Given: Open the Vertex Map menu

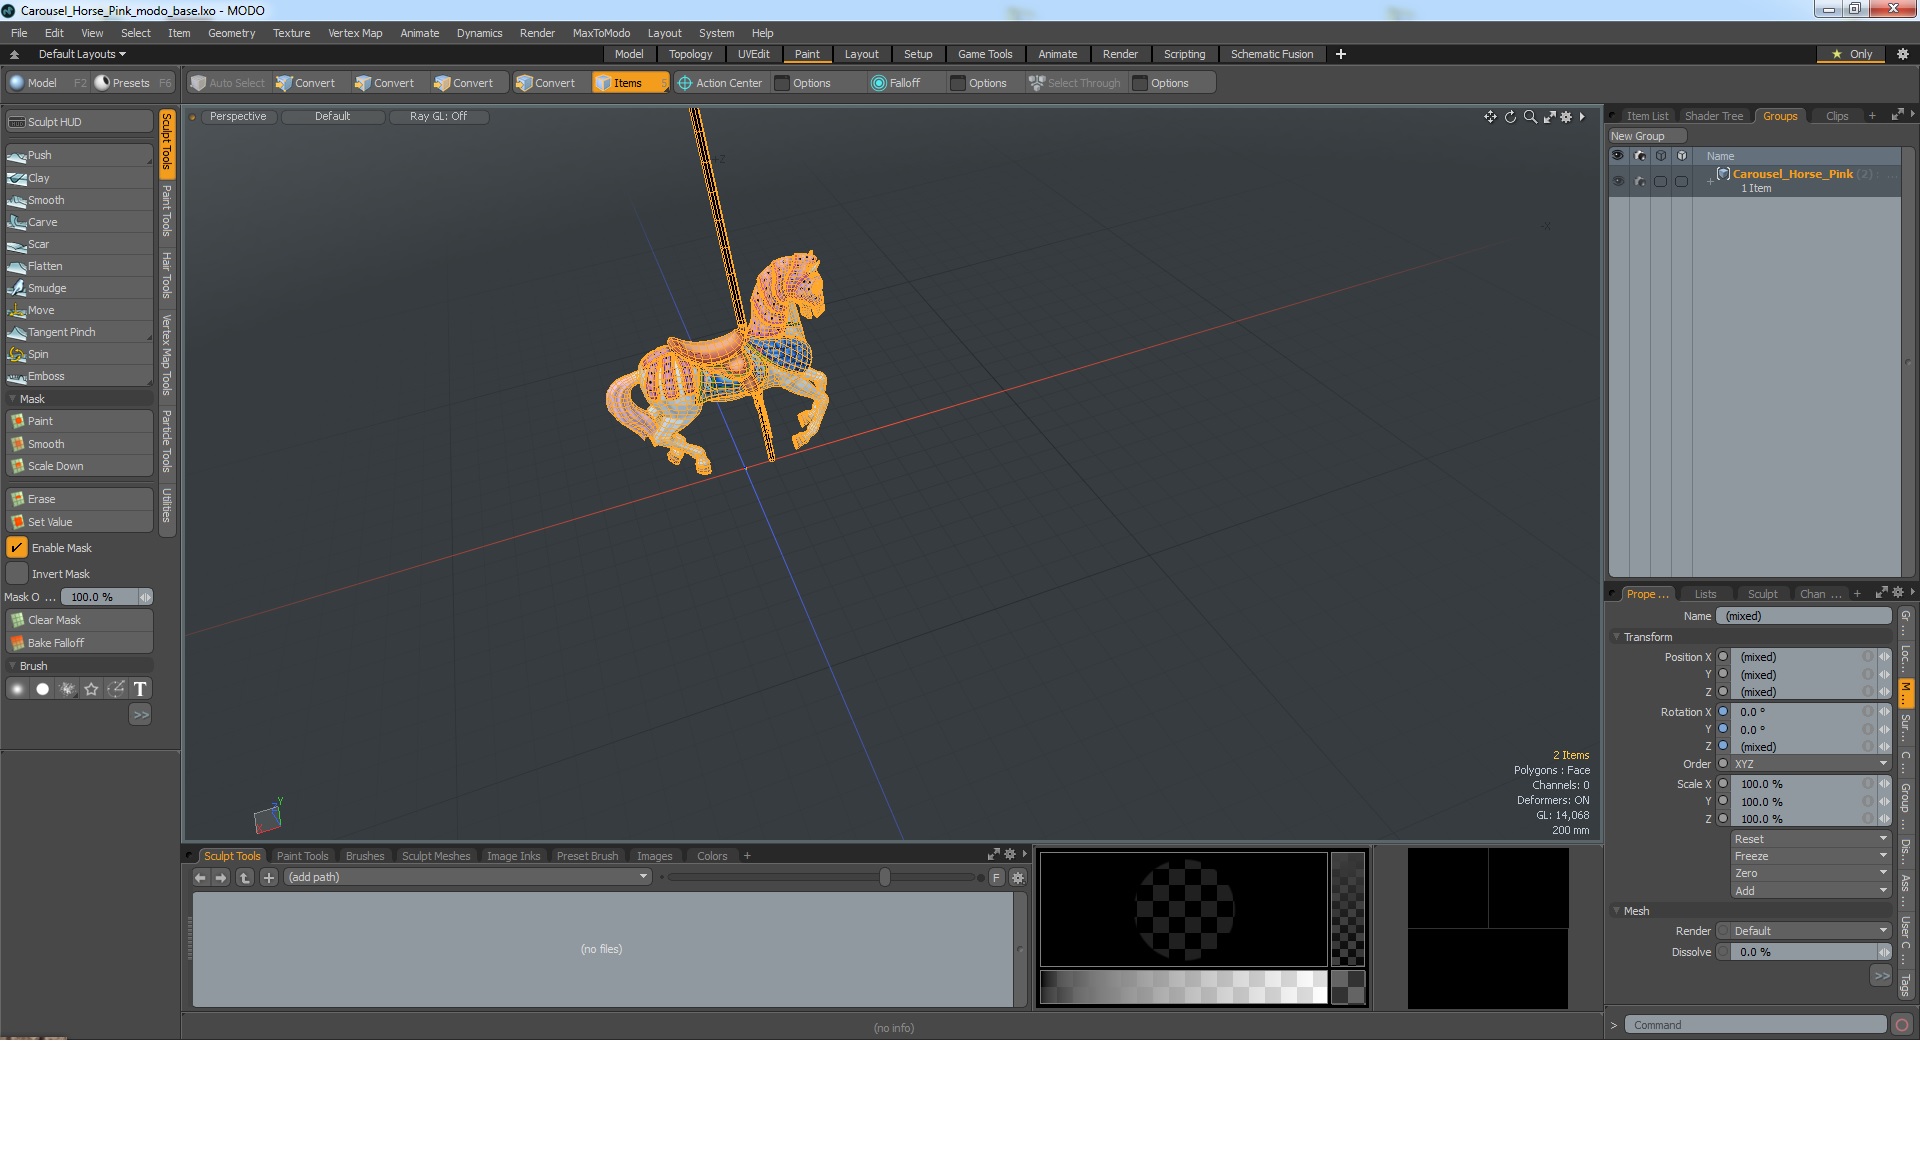Looking at the screenshot, I should [x=355, y=33].
